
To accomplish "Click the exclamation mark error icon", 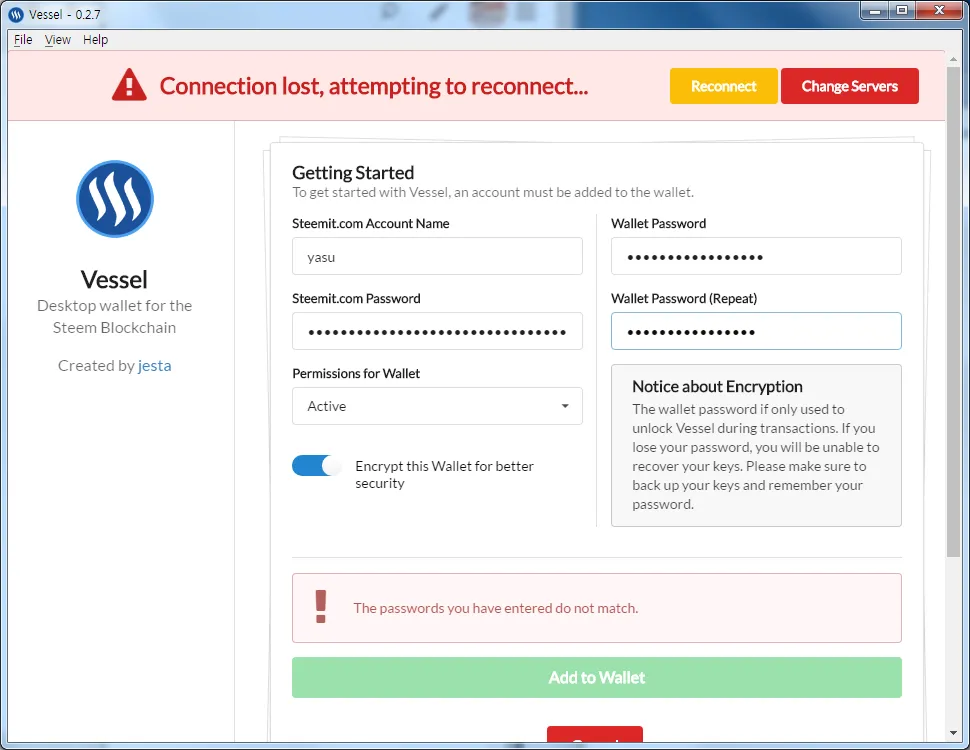I will pyautogui.click(x=320, y=606).
